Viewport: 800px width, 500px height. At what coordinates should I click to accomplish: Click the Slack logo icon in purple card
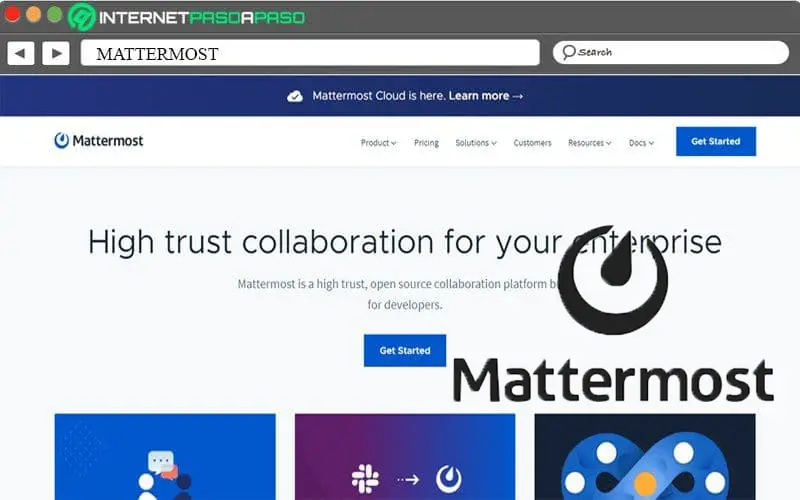[x=365, y=479]
